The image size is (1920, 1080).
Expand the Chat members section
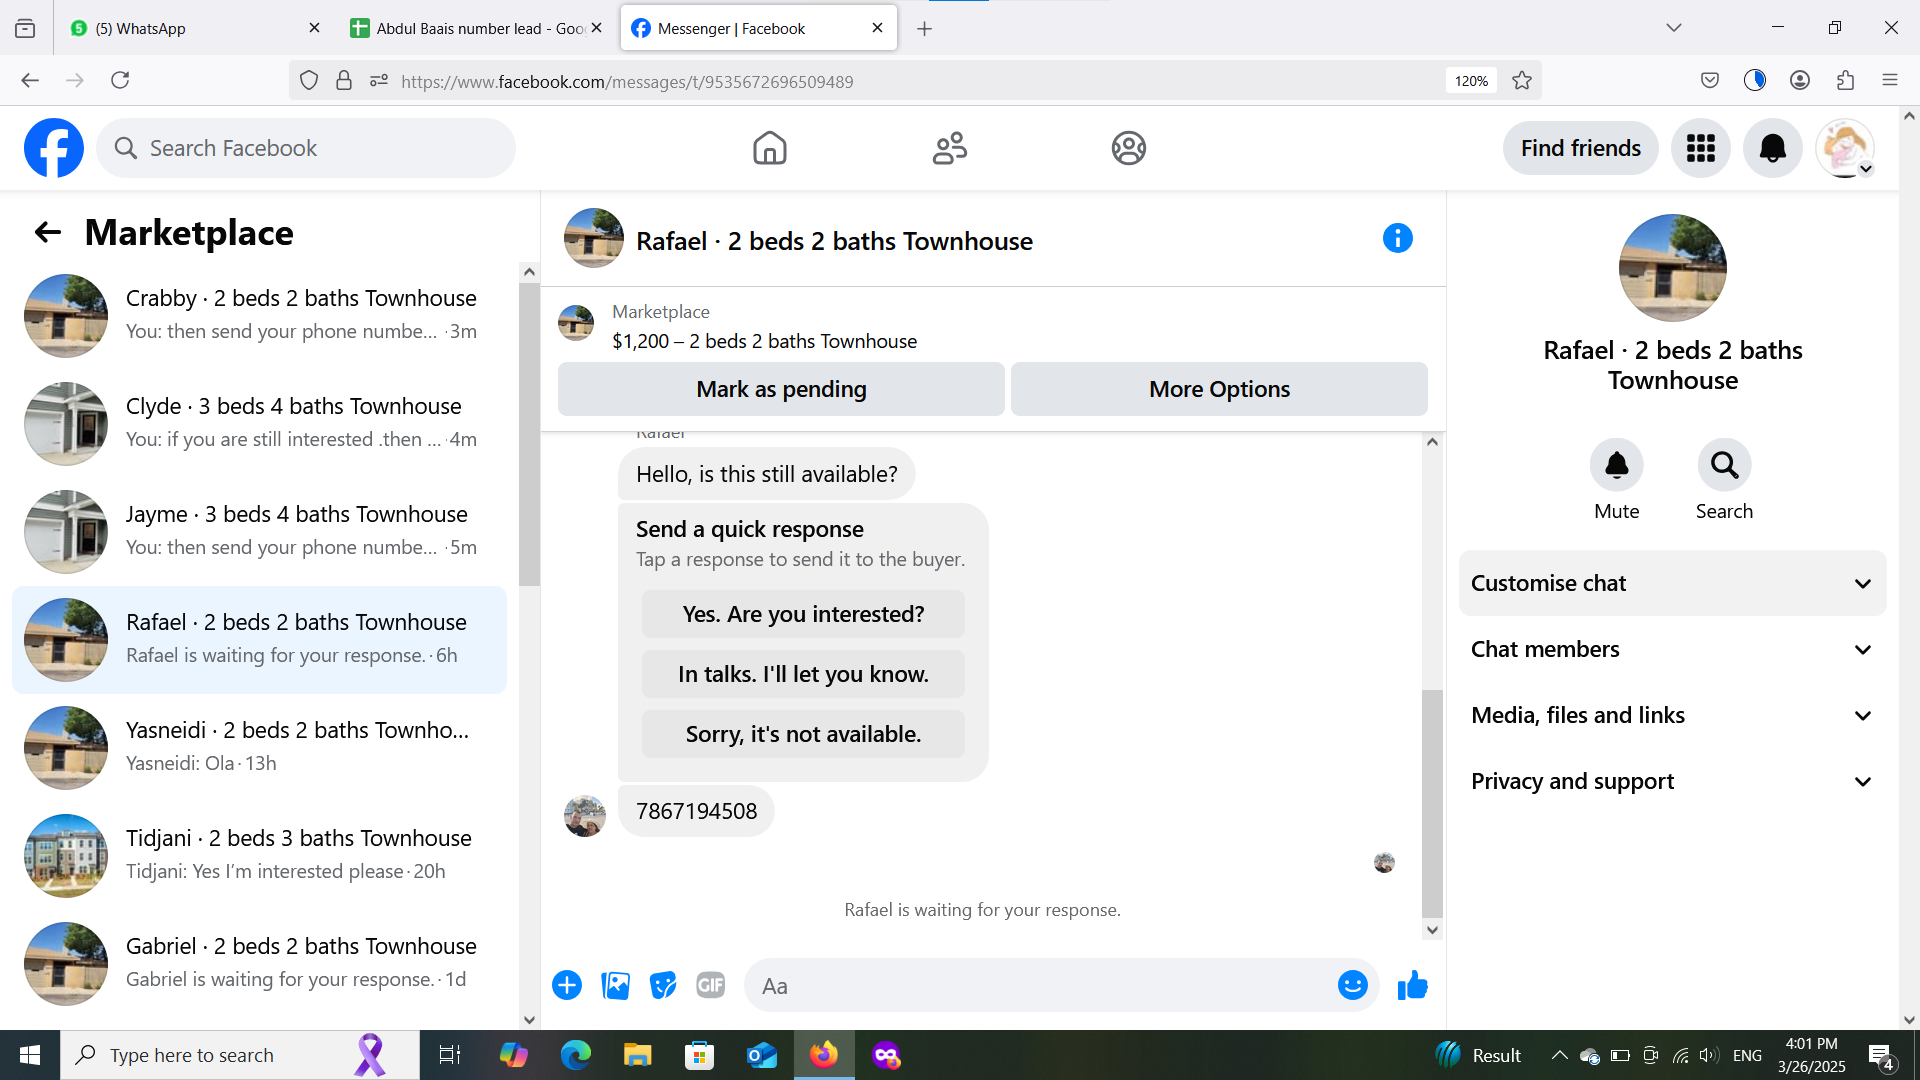click(x=1672, y=649)
